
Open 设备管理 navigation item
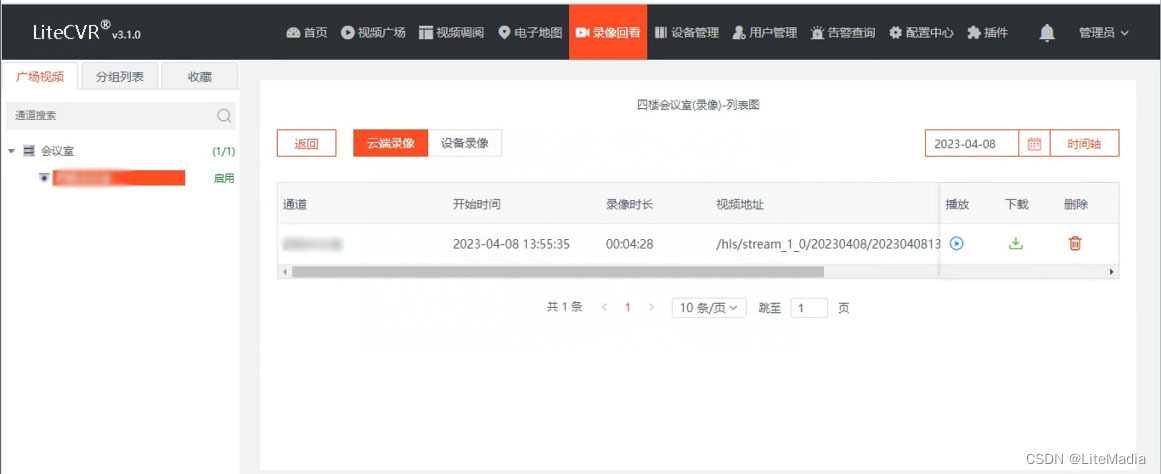tap(687, 33)
